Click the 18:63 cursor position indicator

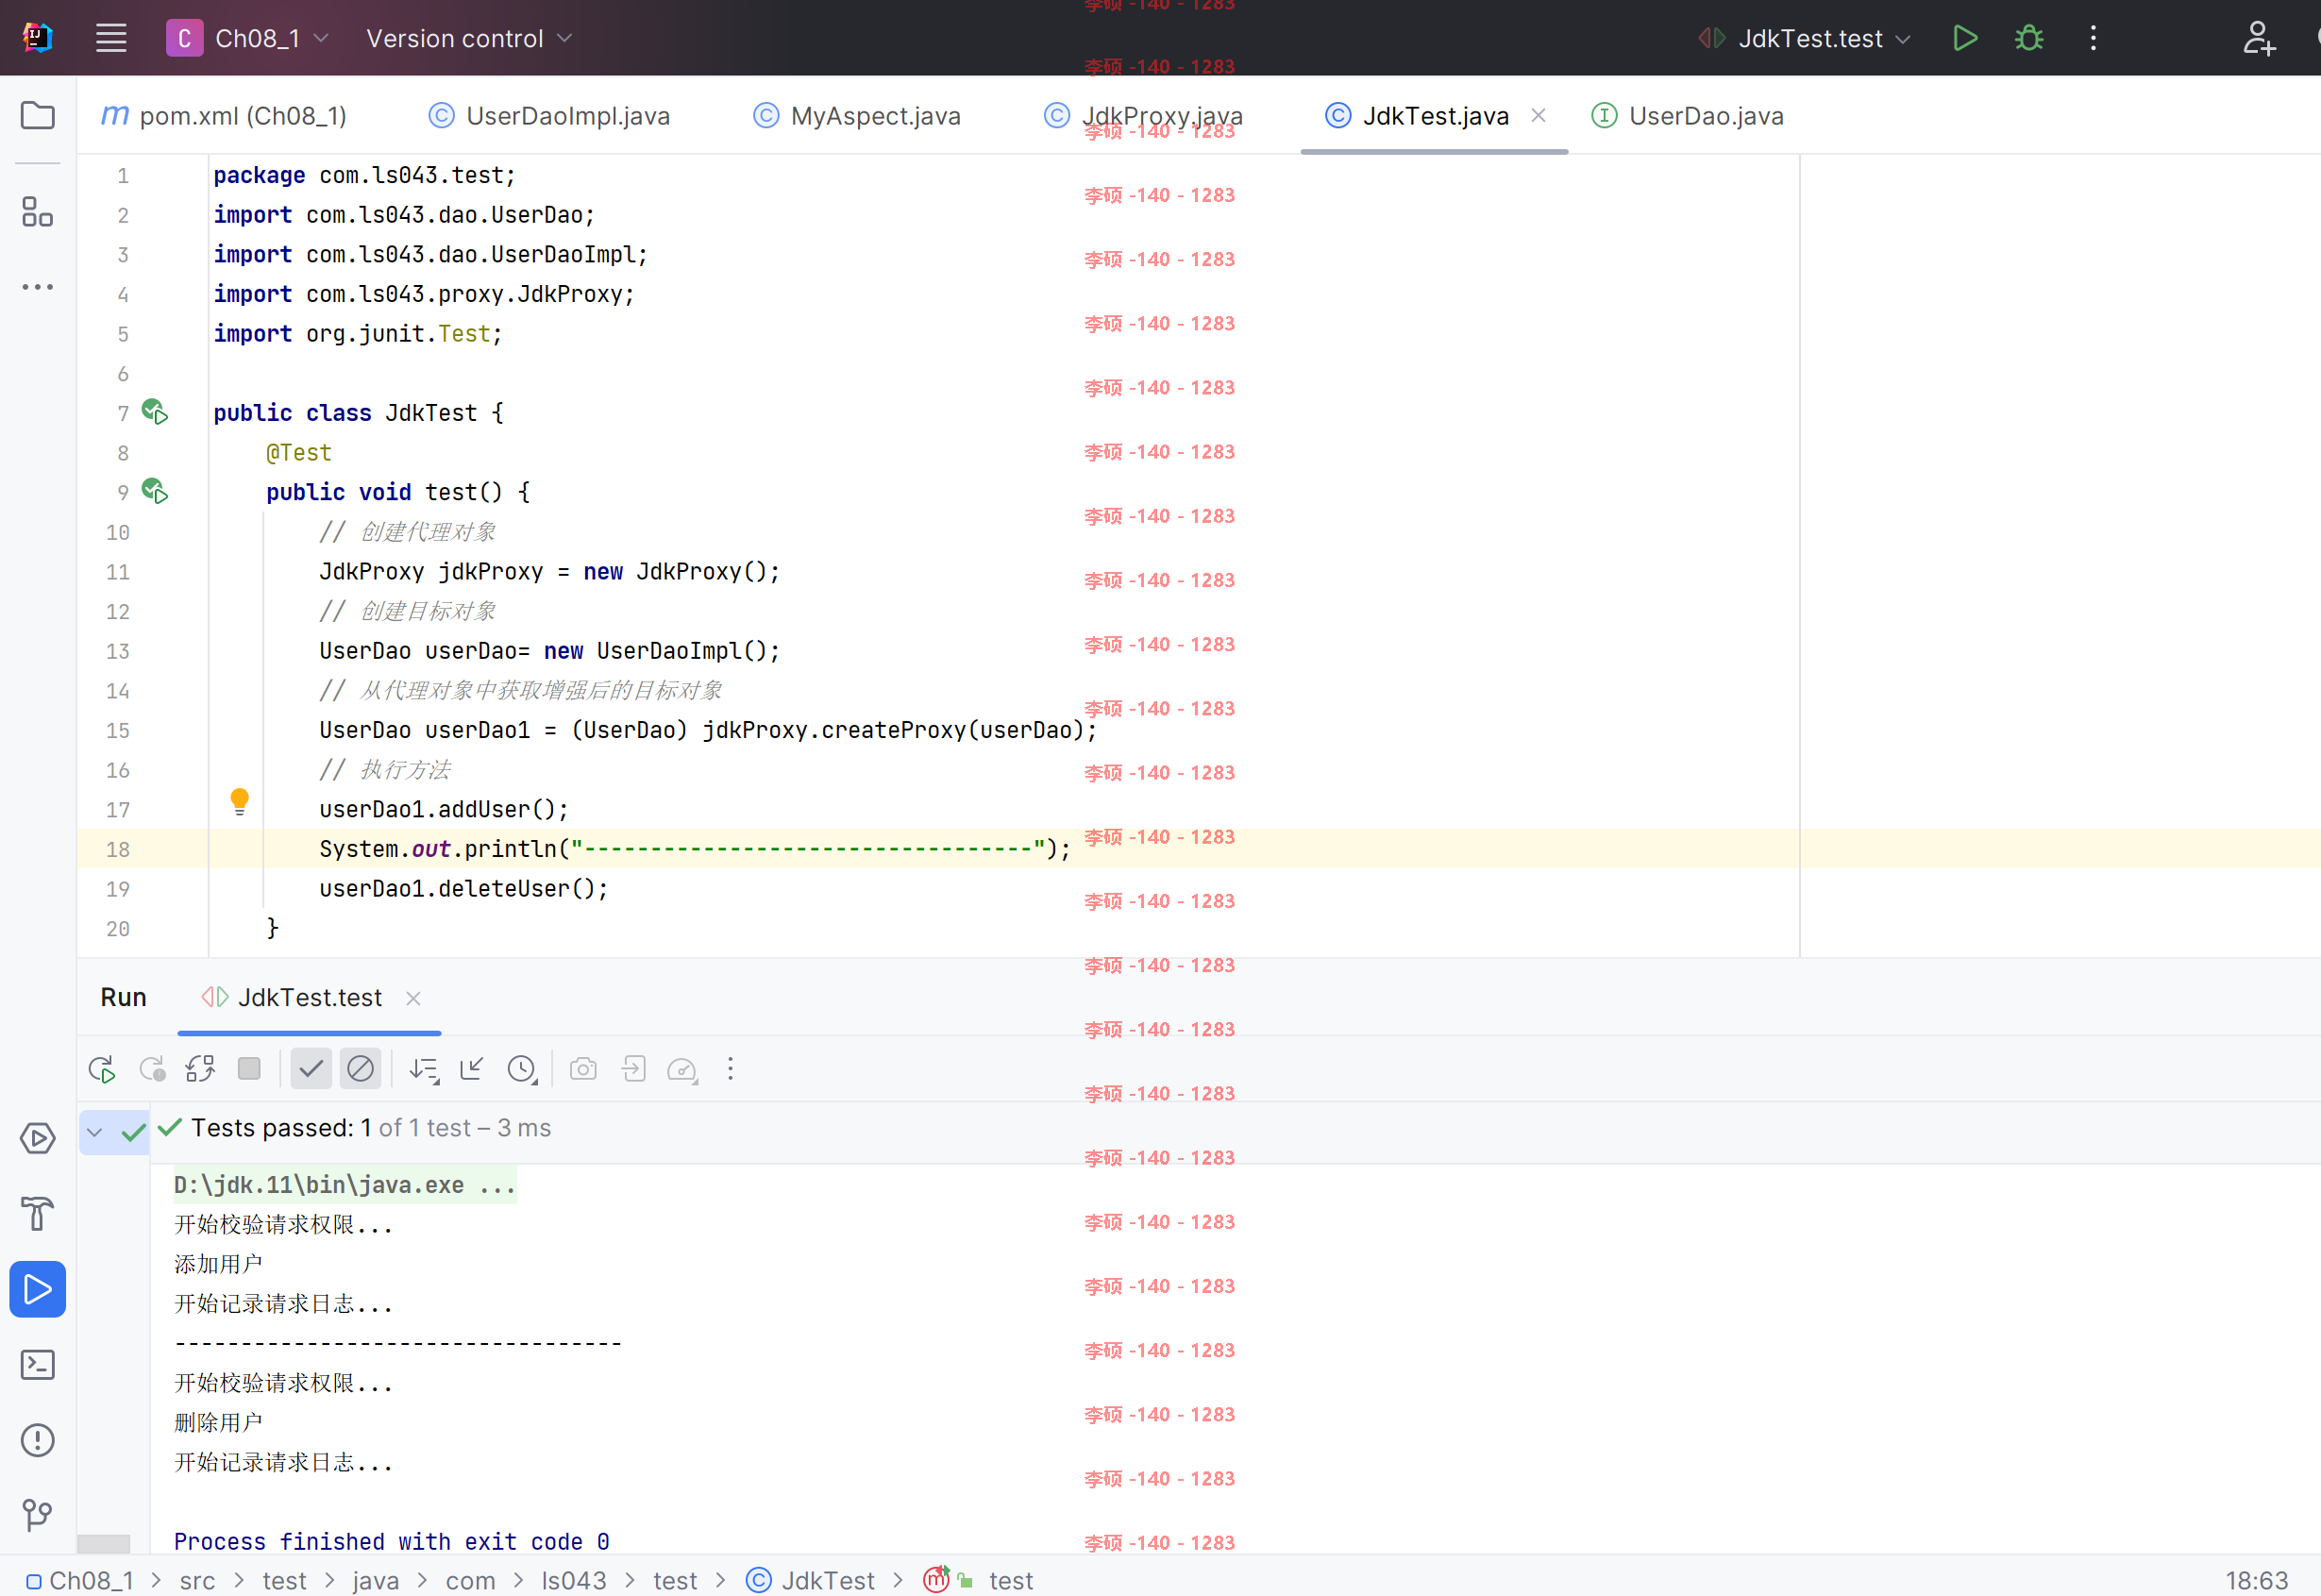click(x=2257, y=1580)
